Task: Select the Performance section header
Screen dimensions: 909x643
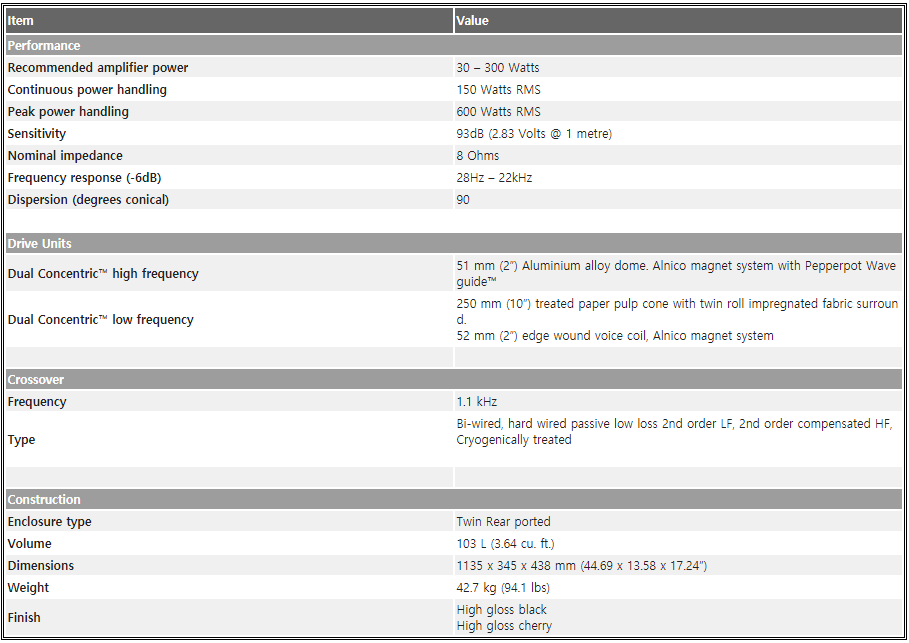Action: tap(454, 45)
